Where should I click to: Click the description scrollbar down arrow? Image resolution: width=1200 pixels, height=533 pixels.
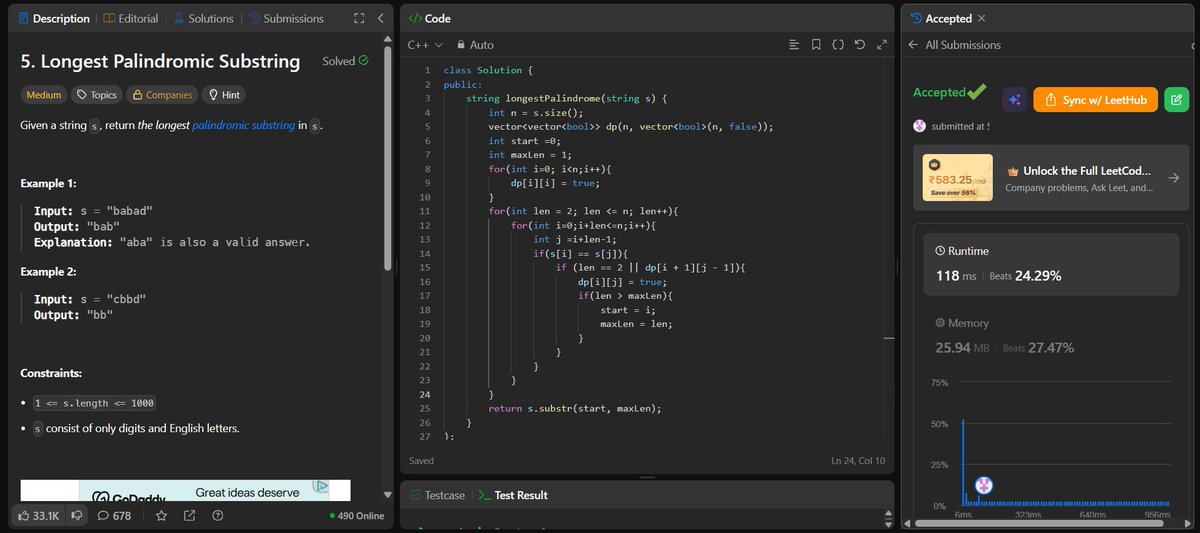[388, 495]
